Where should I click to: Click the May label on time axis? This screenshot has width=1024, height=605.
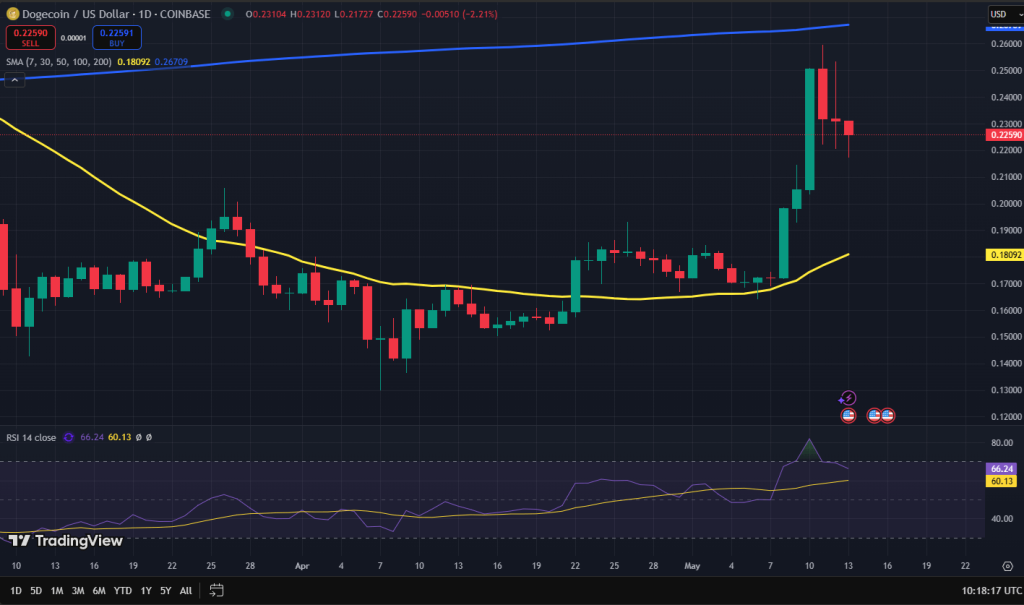(692, 566)
